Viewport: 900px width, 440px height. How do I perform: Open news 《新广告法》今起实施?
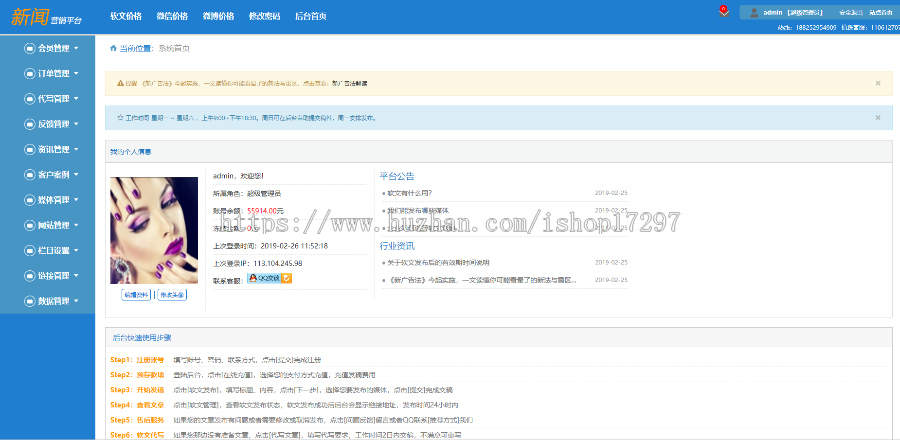[482, 280]
